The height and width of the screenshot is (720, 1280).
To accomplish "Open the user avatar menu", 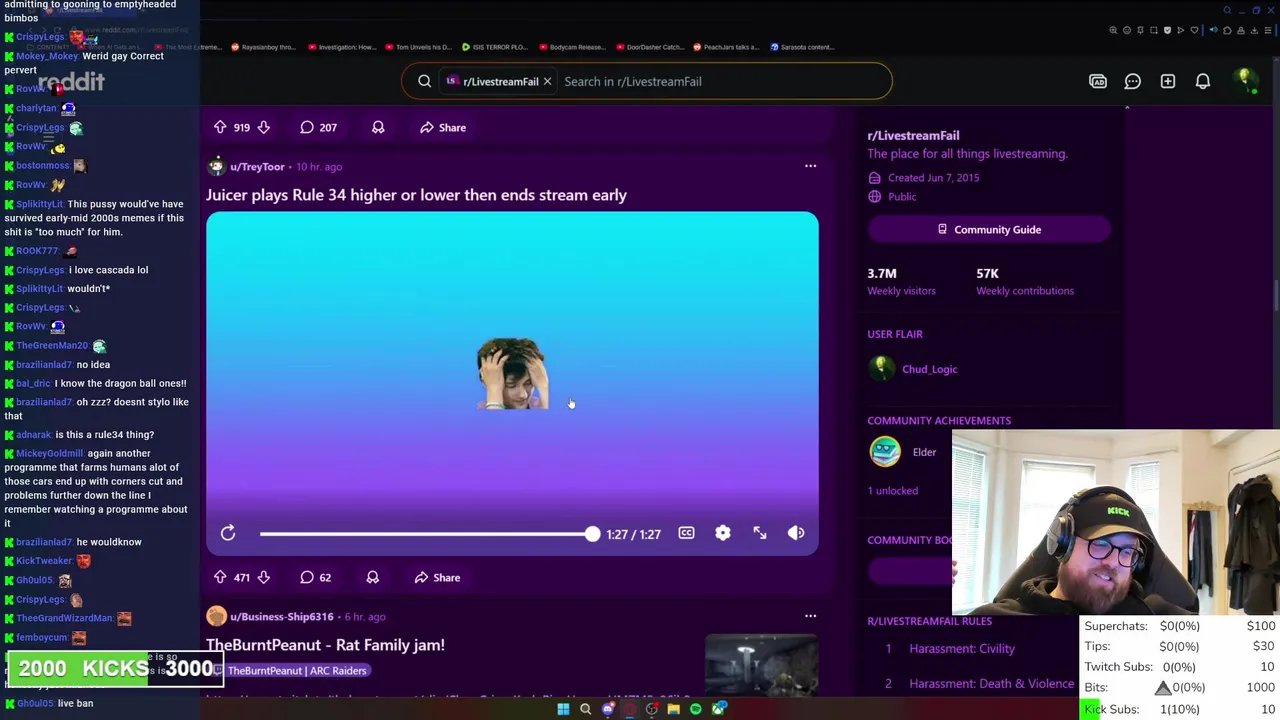I will 1245,80.
